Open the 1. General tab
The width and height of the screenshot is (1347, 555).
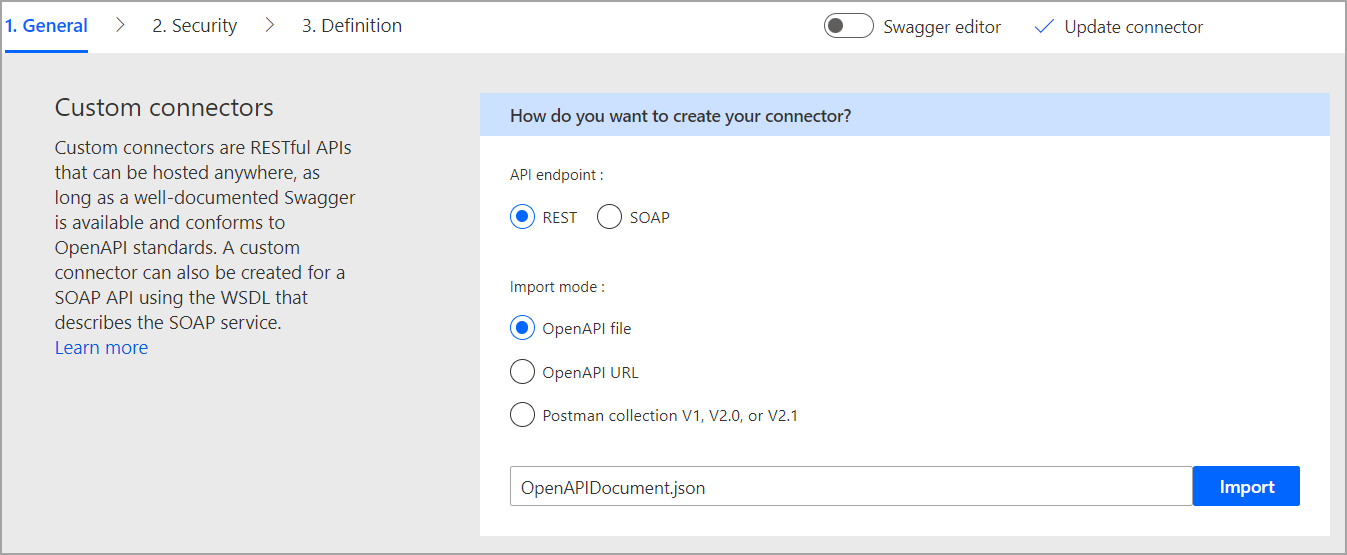coord(46,26)
